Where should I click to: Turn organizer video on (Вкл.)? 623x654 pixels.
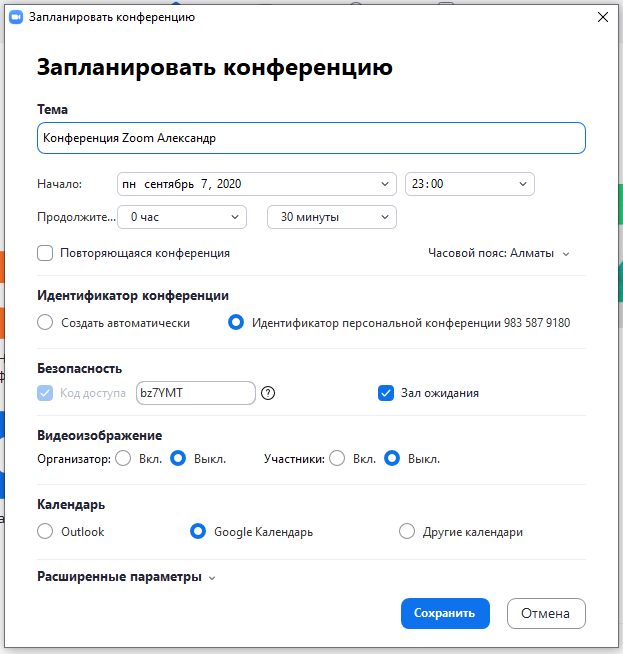click(123, 458)
